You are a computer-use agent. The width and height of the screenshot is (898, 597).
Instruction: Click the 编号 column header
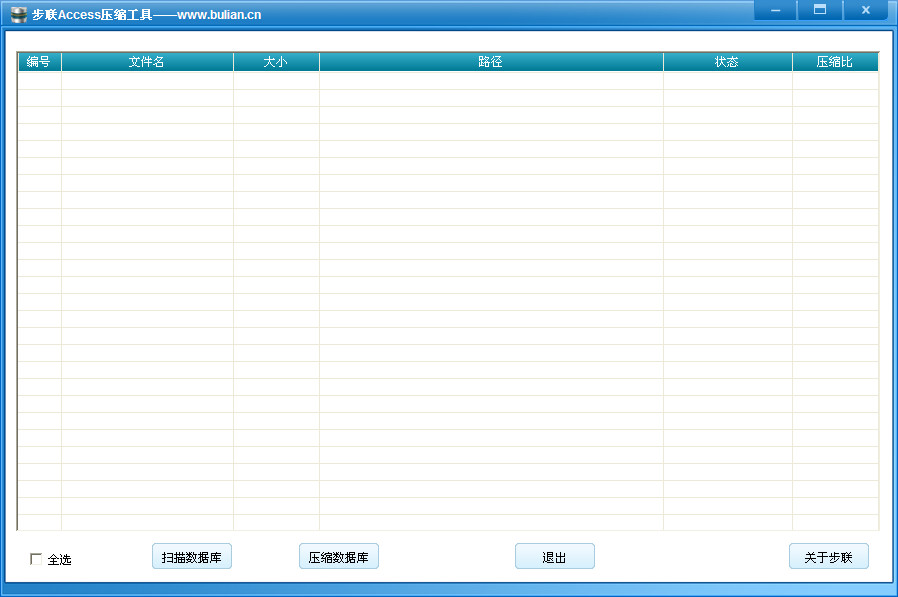[39, 61]
